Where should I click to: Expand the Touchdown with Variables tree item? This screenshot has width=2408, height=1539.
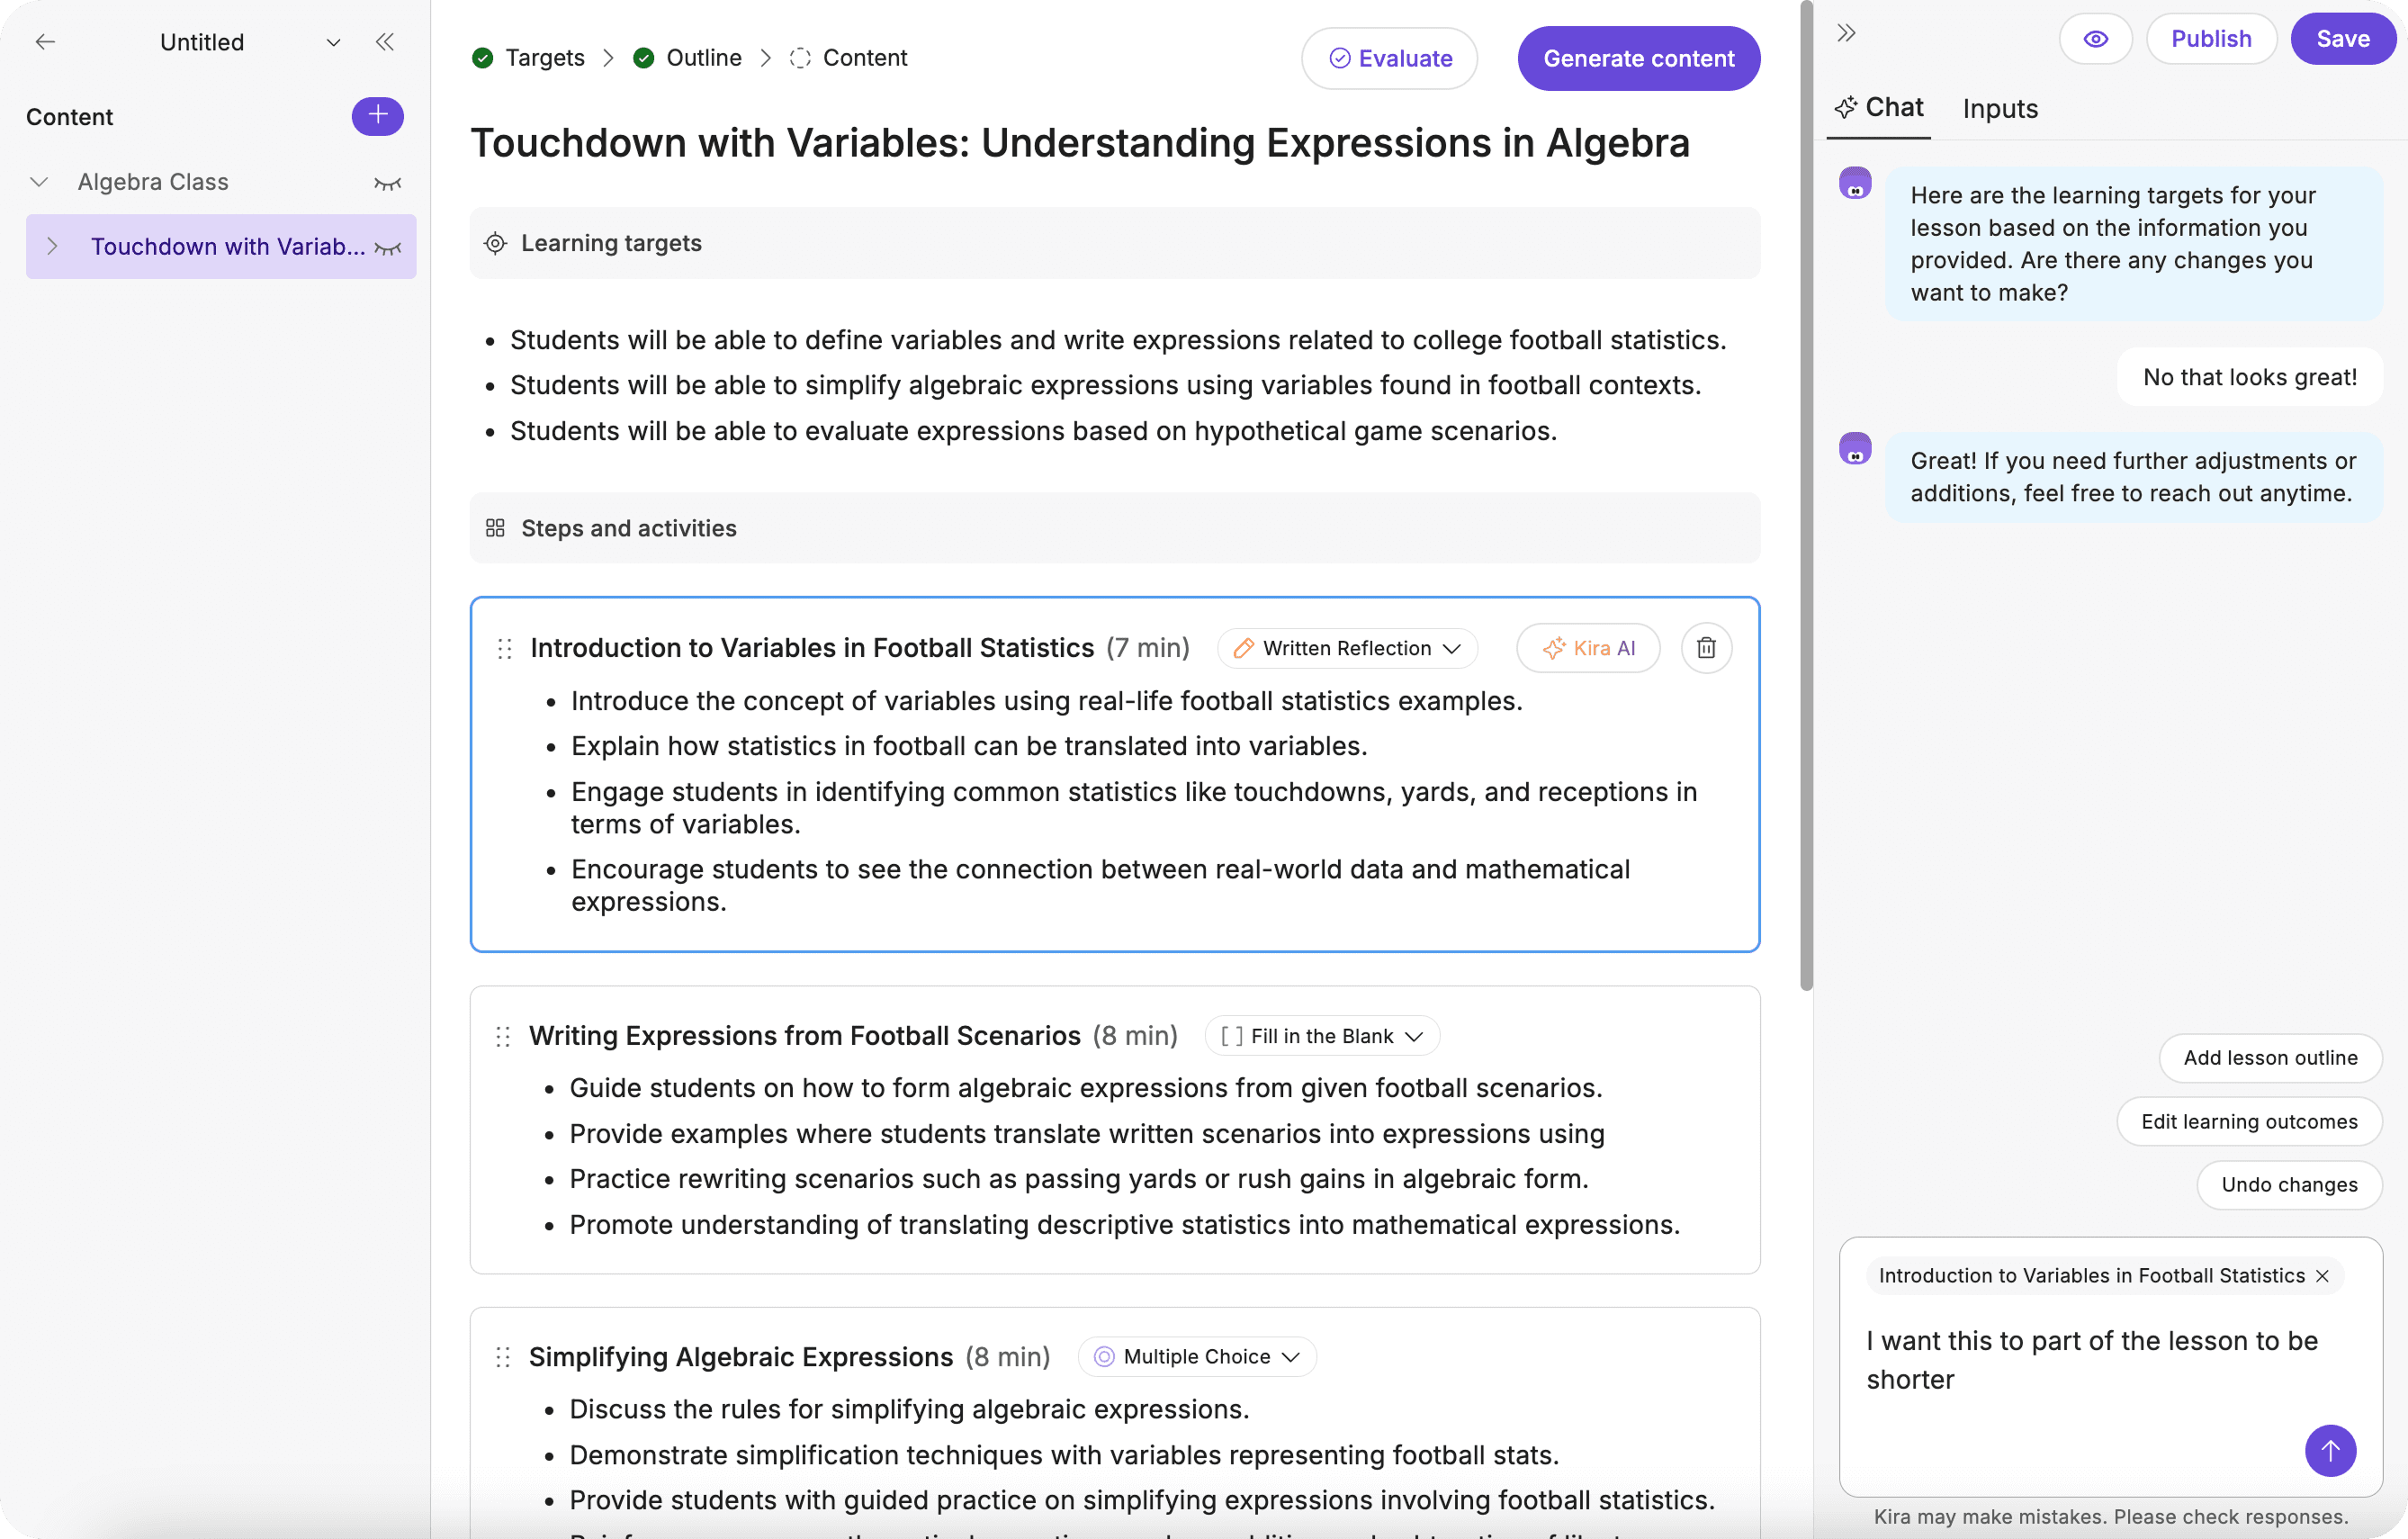tap(52, 246)
